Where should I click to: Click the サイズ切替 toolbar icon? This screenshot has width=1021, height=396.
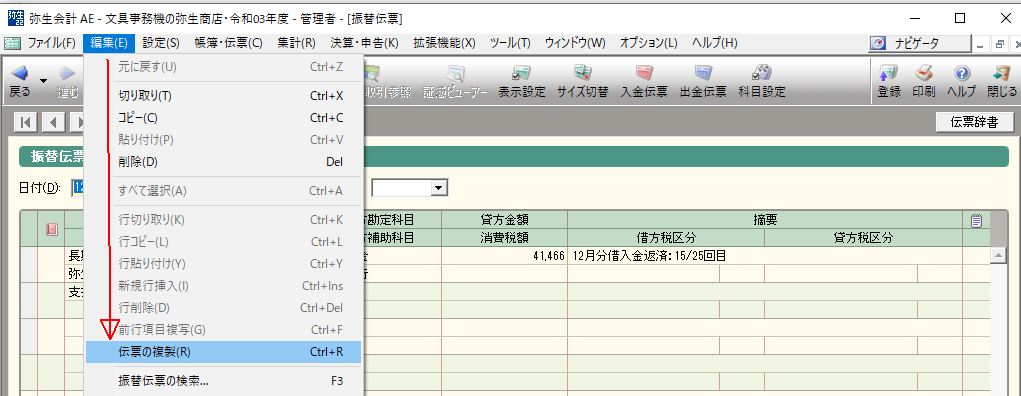pyautogui.click(x=582, y=80)
